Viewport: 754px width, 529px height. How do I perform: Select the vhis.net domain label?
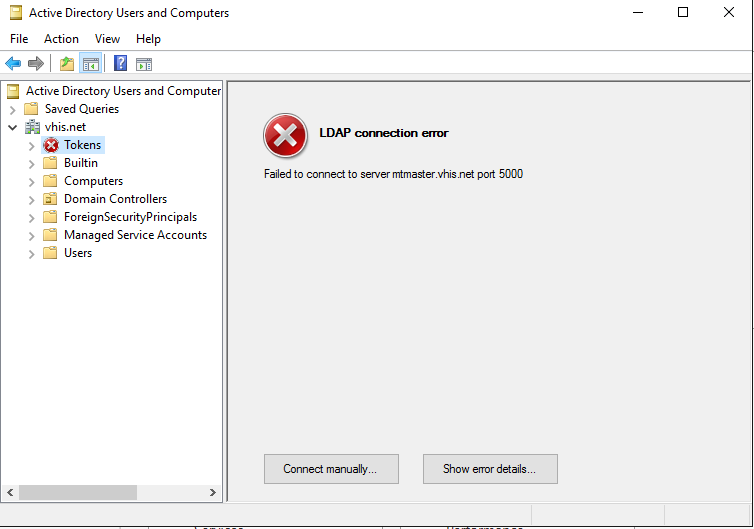coord(65,127)
